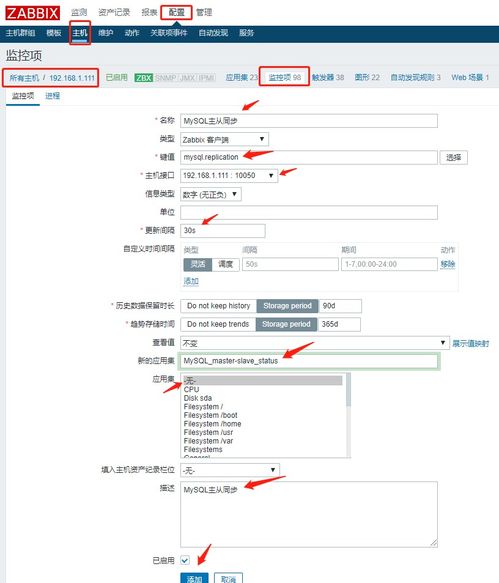Click 移除 custom interval link

click(x=448, y=264)
